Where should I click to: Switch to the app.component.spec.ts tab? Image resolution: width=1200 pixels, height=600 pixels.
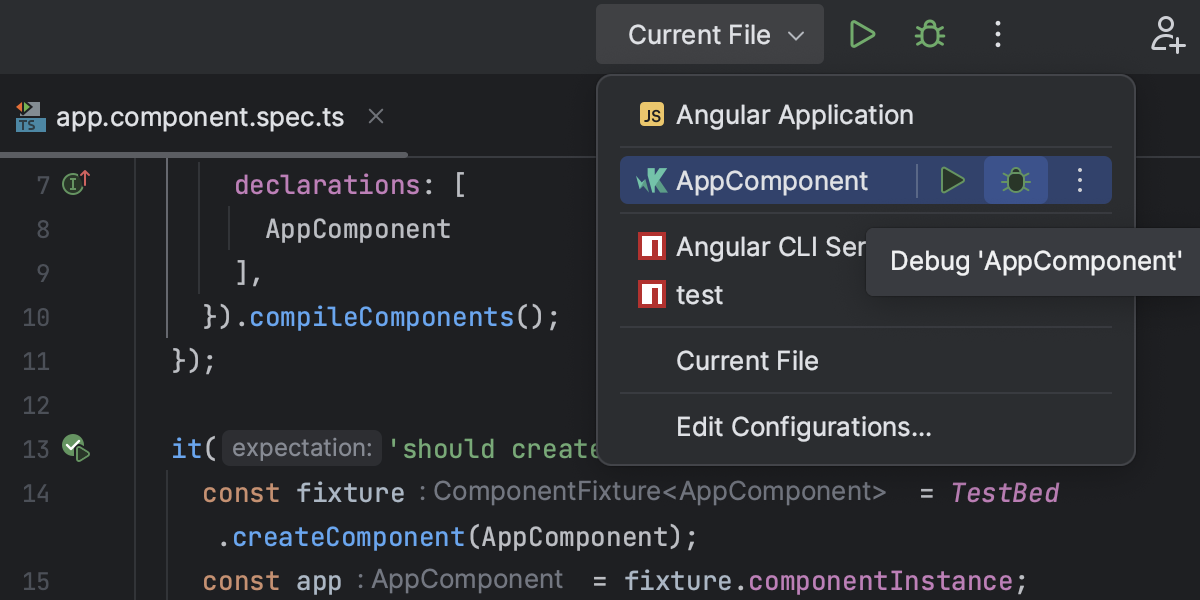[198, 116]
